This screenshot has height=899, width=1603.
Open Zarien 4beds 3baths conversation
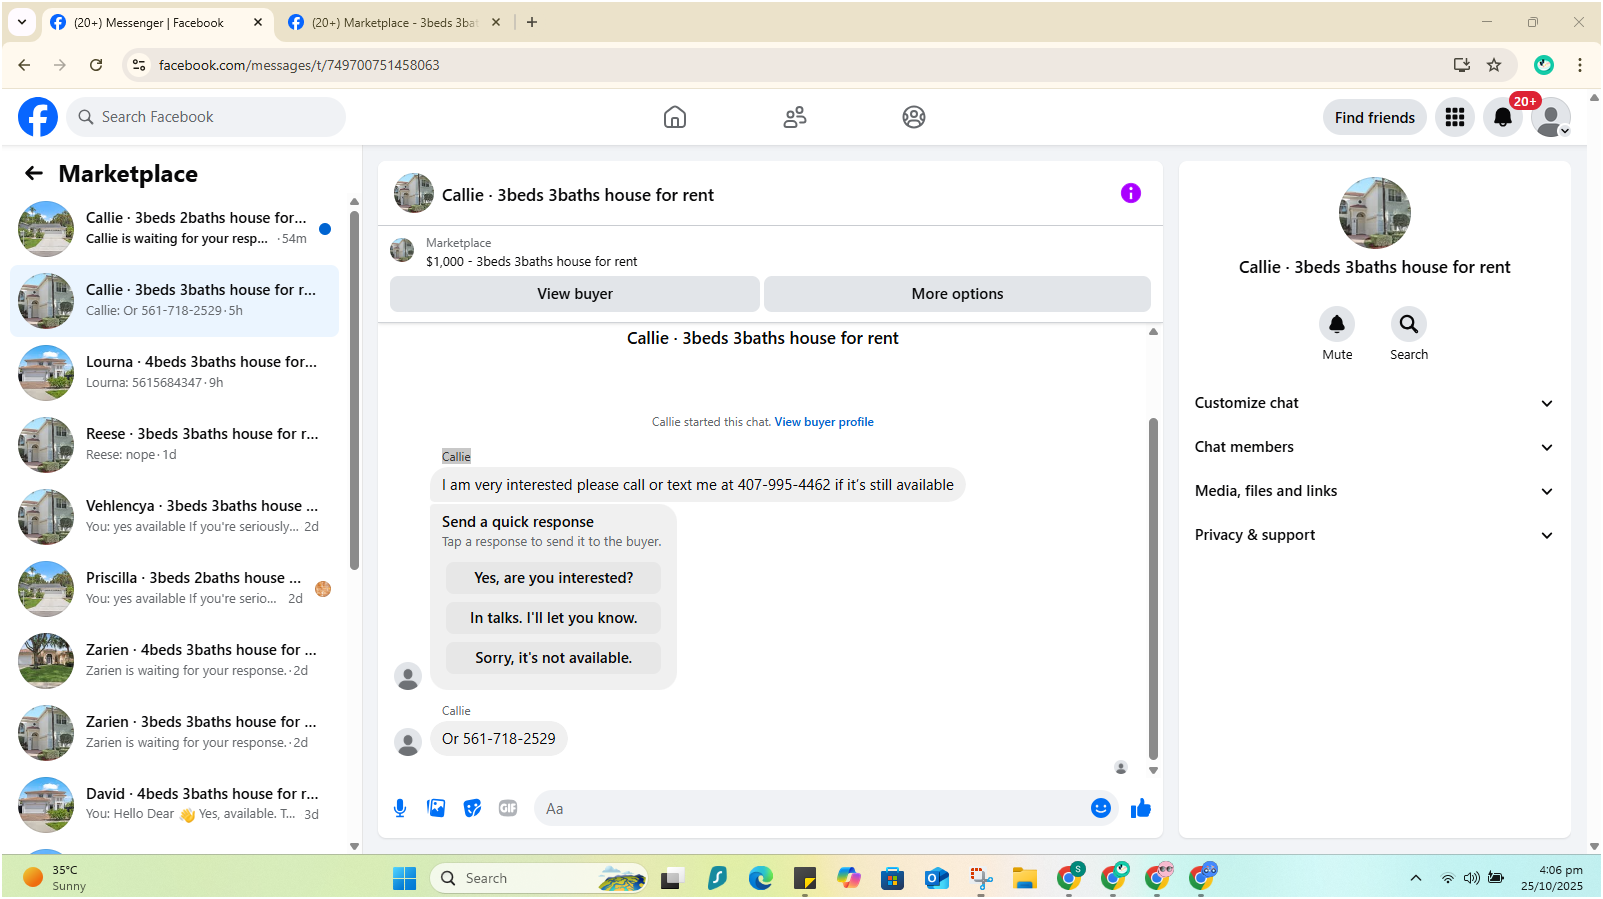click(174, 661)
